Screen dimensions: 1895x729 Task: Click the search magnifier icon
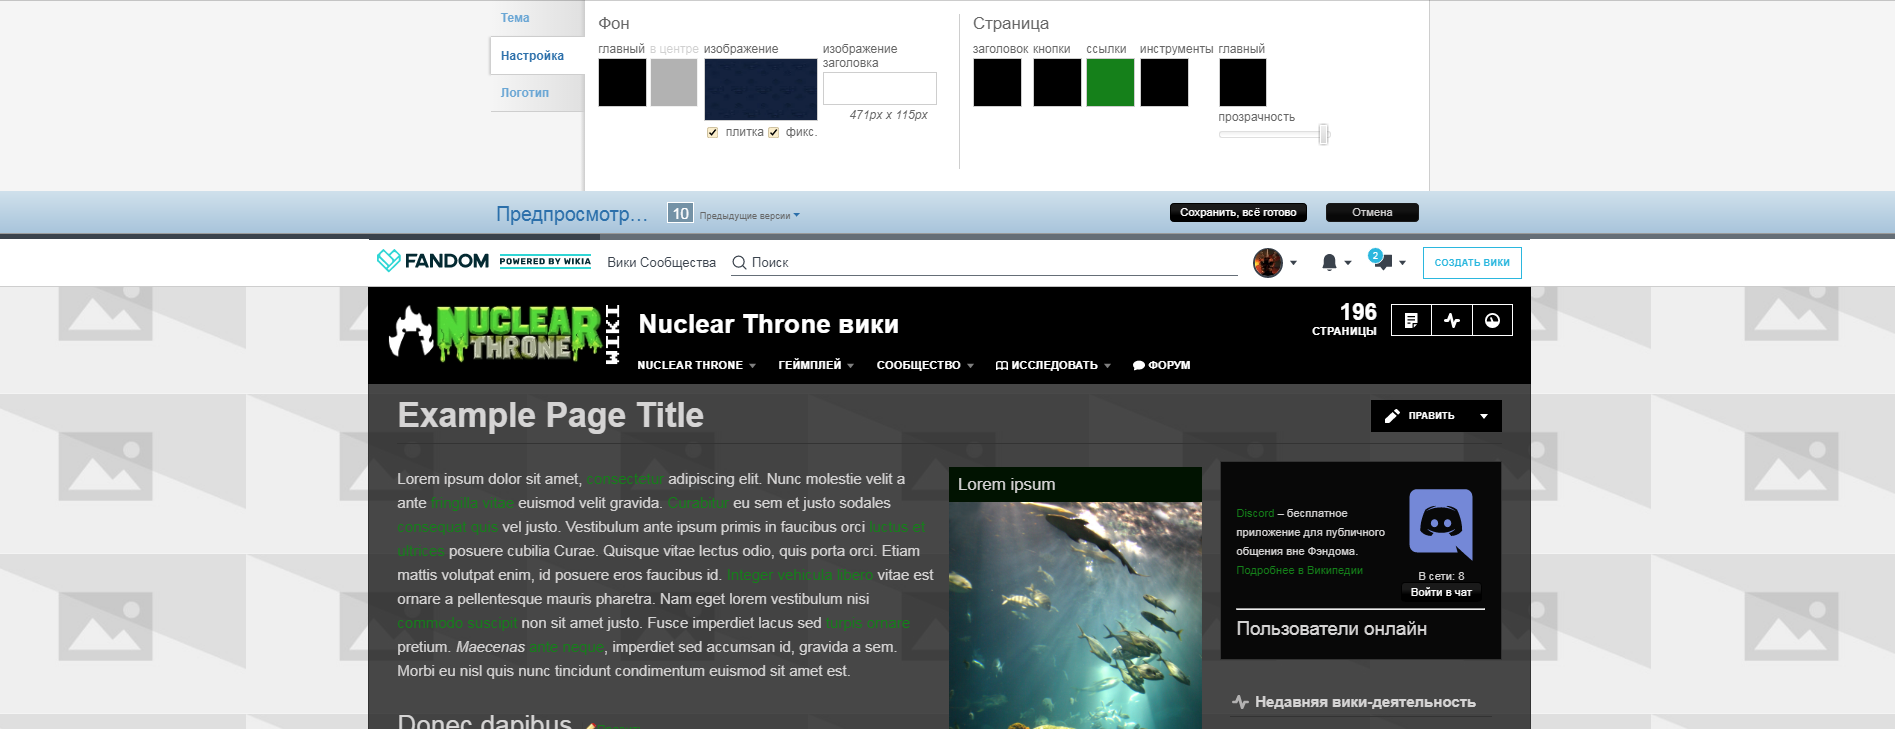pos(739,262)
